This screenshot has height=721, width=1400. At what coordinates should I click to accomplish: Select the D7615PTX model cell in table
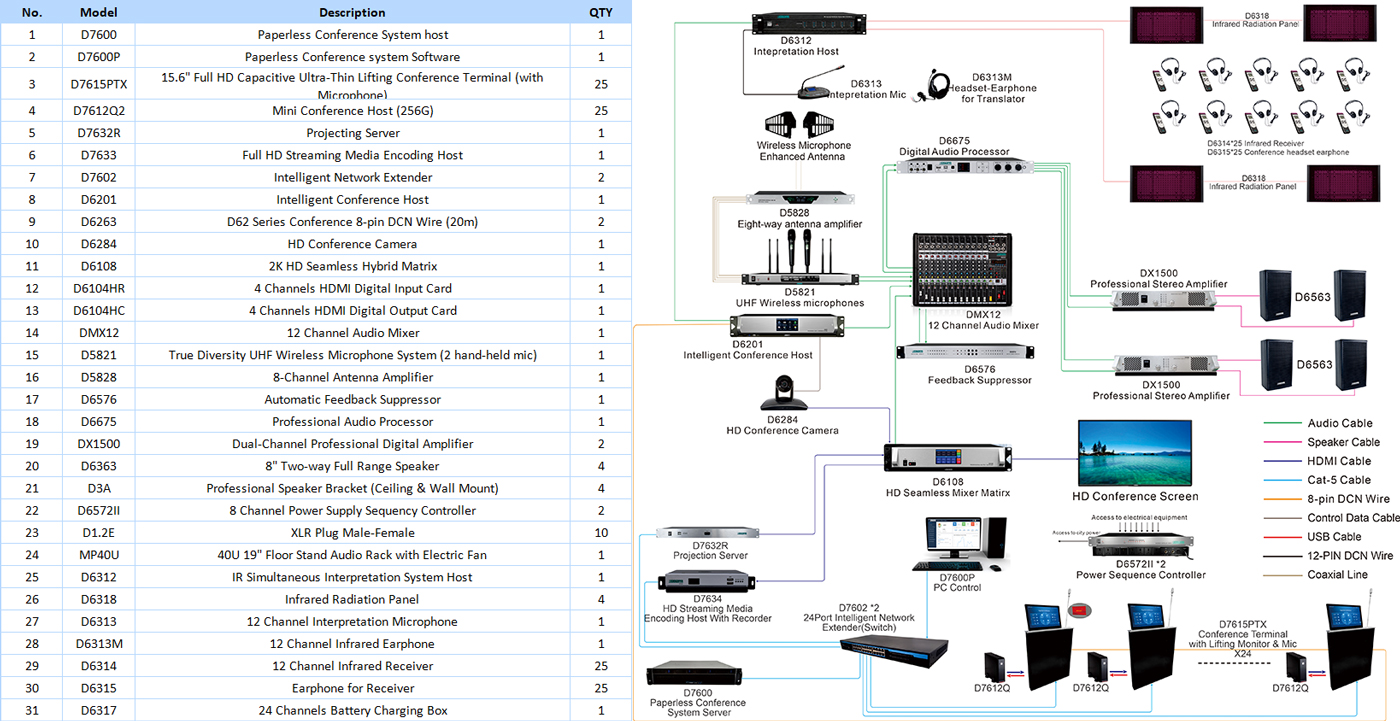click(97, 84)
